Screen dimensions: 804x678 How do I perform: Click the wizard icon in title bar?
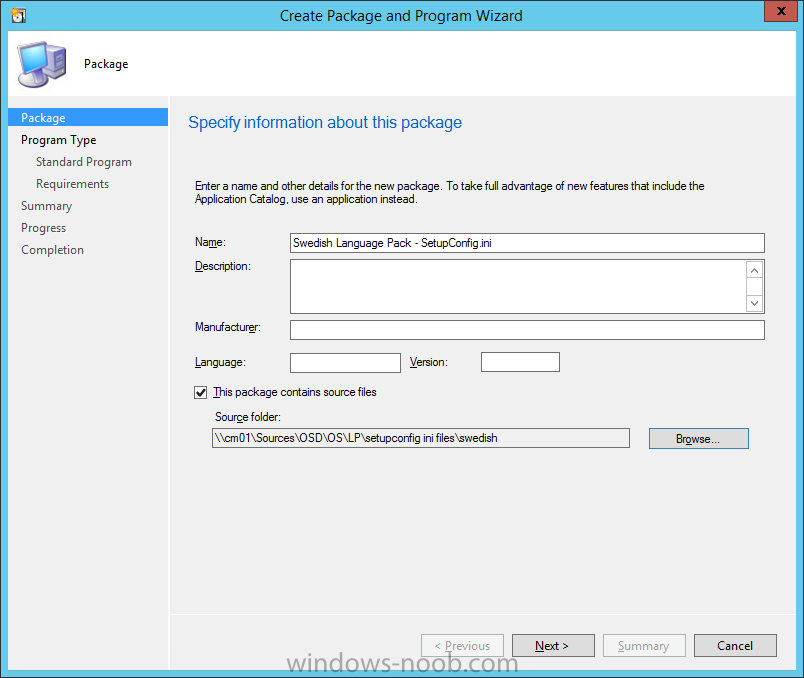(18, 16)
